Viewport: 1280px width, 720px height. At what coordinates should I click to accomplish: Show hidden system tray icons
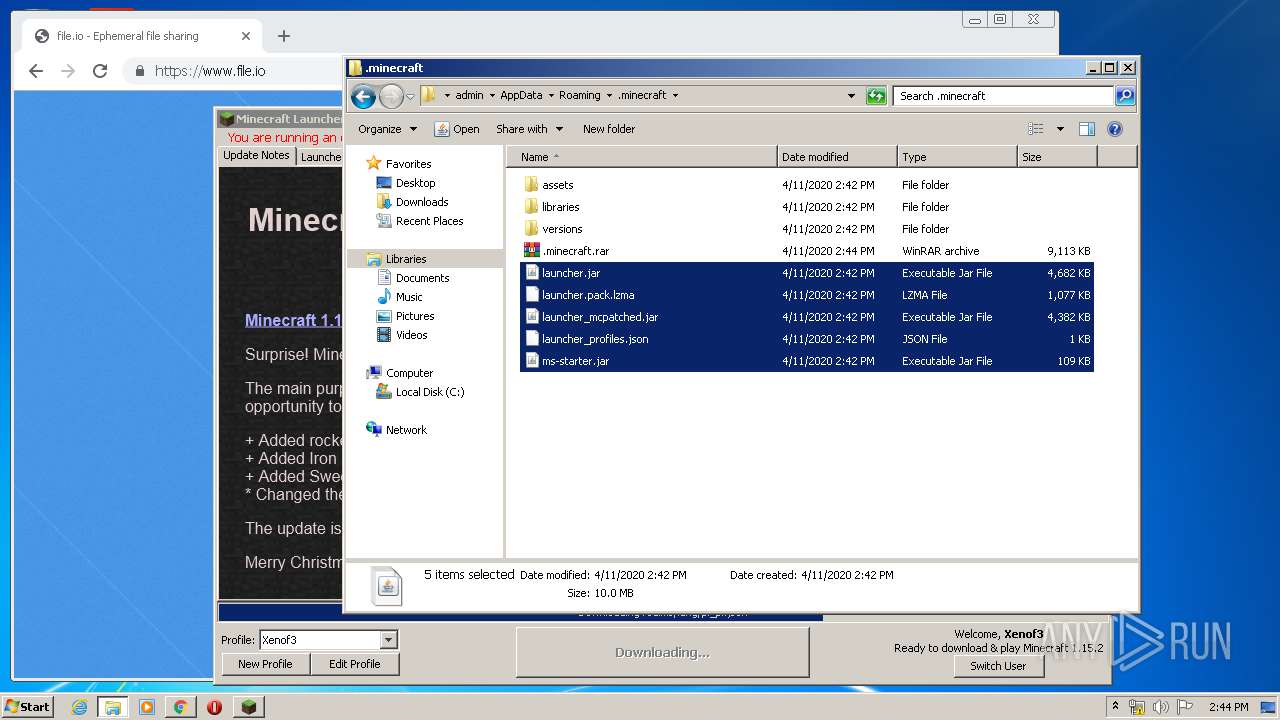click(x=1115, y=707)
